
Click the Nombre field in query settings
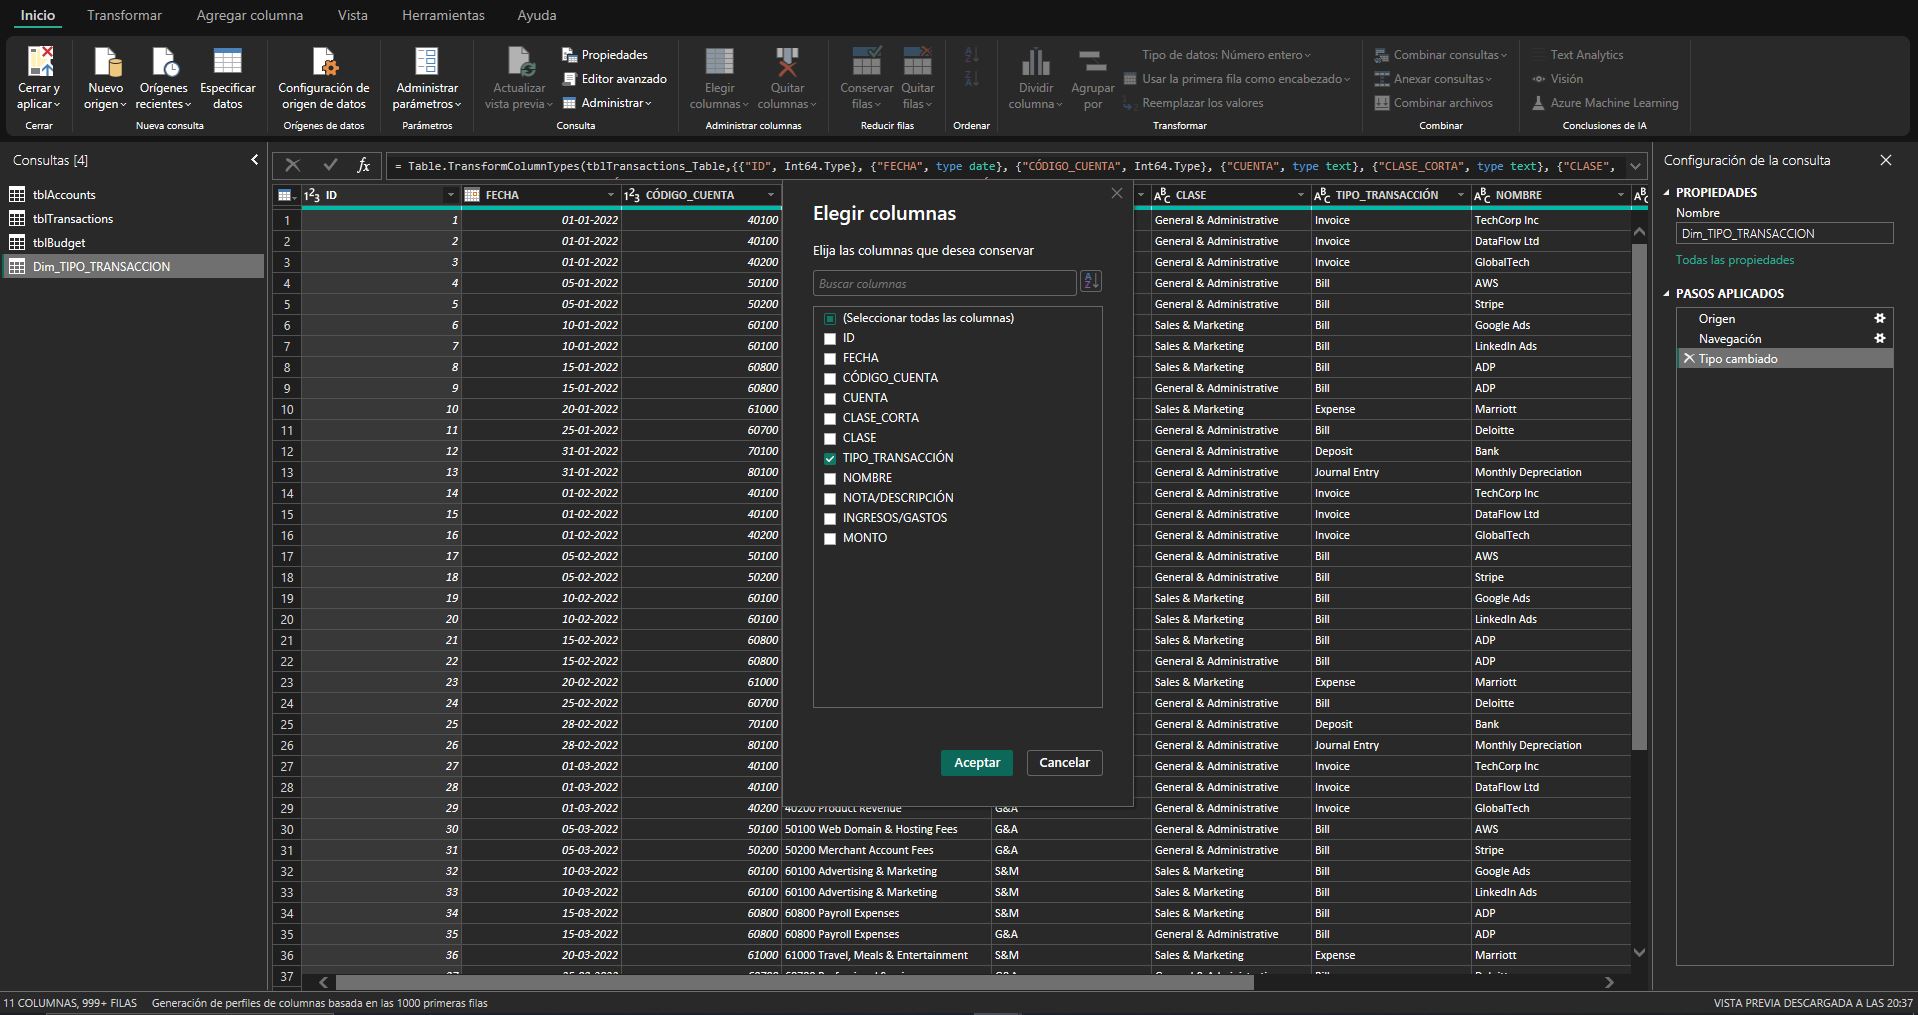tap(1784, 233)
